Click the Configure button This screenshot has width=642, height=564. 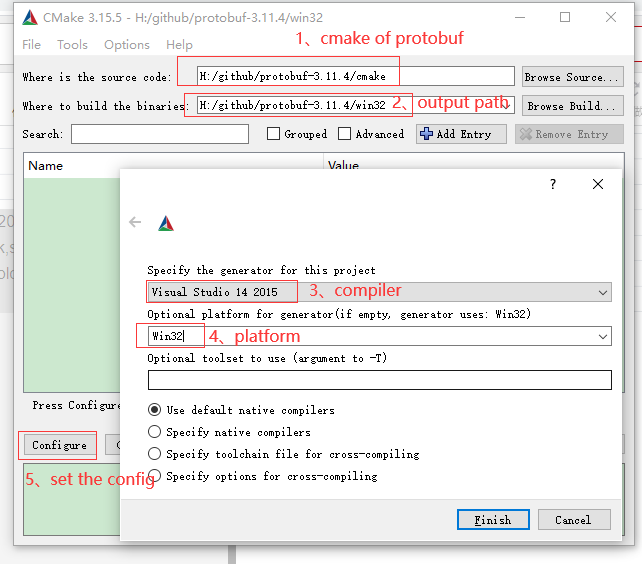pyautogui.click(x=60, y=445)
